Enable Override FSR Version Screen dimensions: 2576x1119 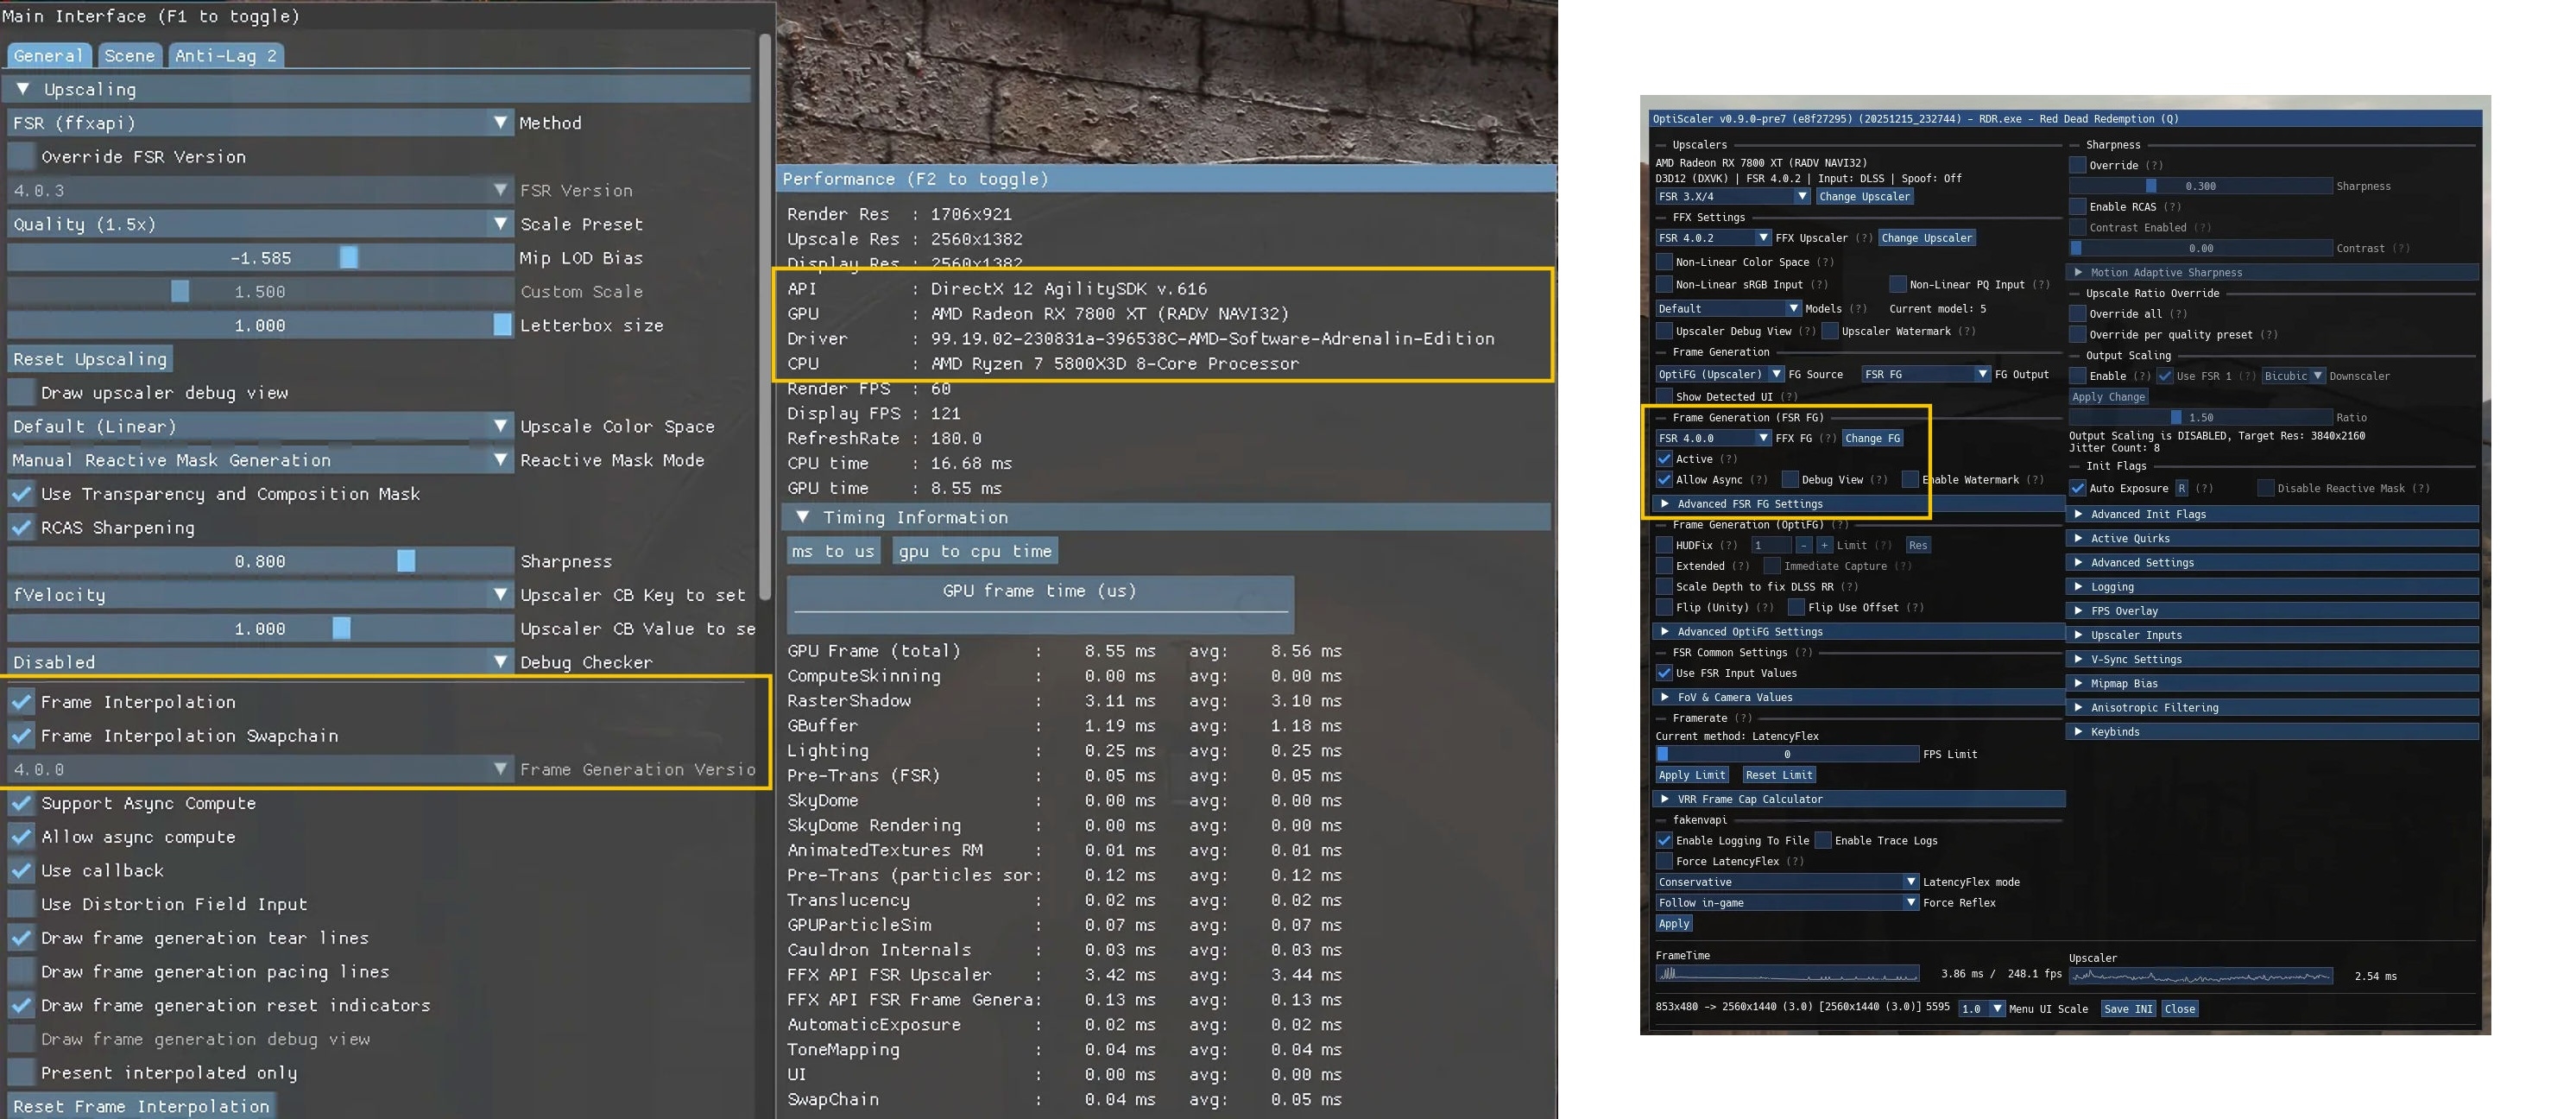point(20,156)
